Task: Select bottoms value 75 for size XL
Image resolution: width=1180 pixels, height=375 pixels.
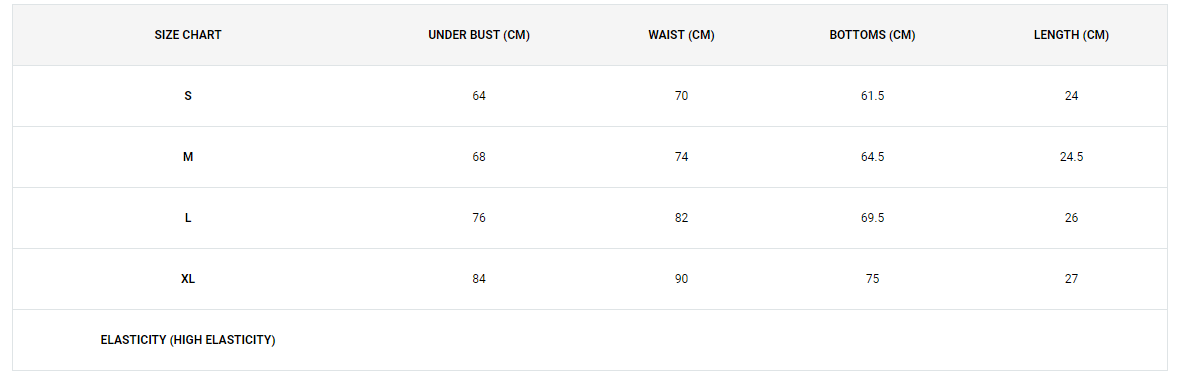Action: pos(872,279)
